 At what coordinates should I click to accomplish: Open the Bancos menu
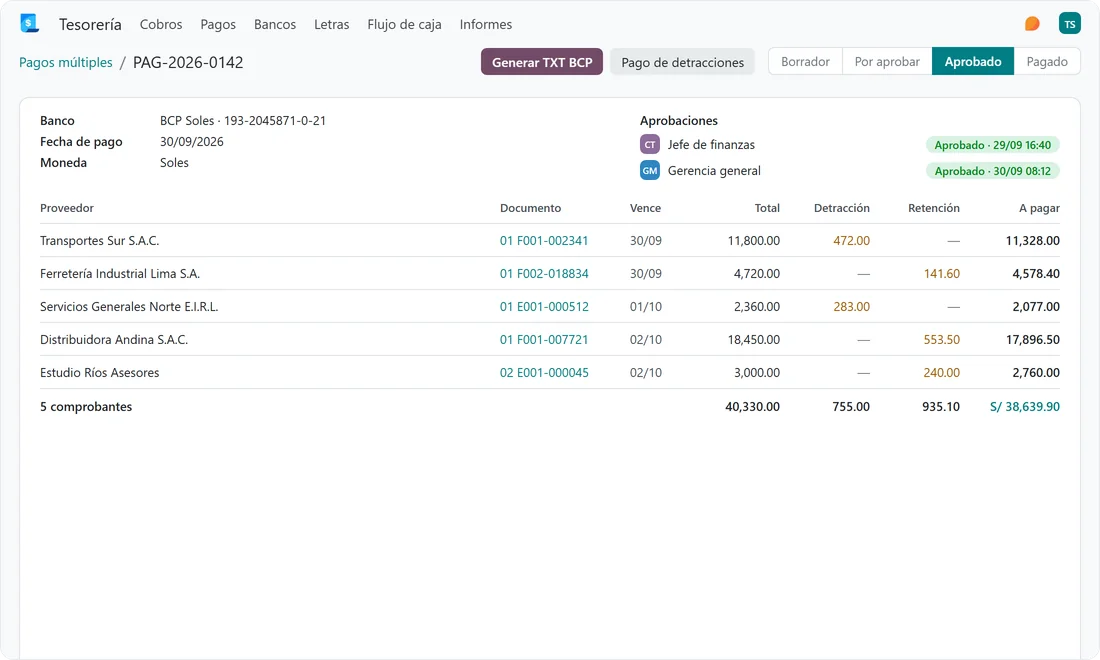[x=275, y=25]
